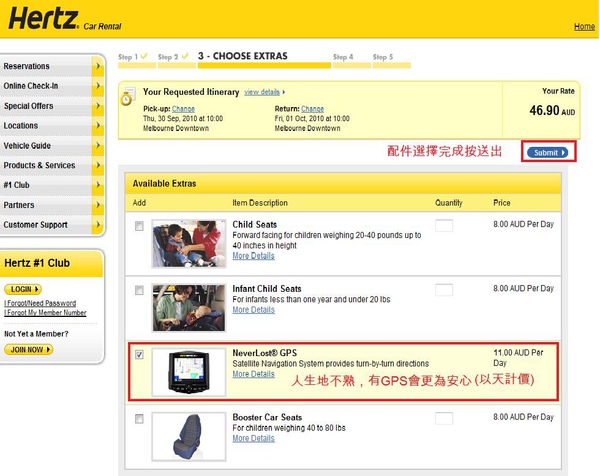Click the Reservations arrow icon
The width and height of the screenshot is (600, 476).
point(98,66)
